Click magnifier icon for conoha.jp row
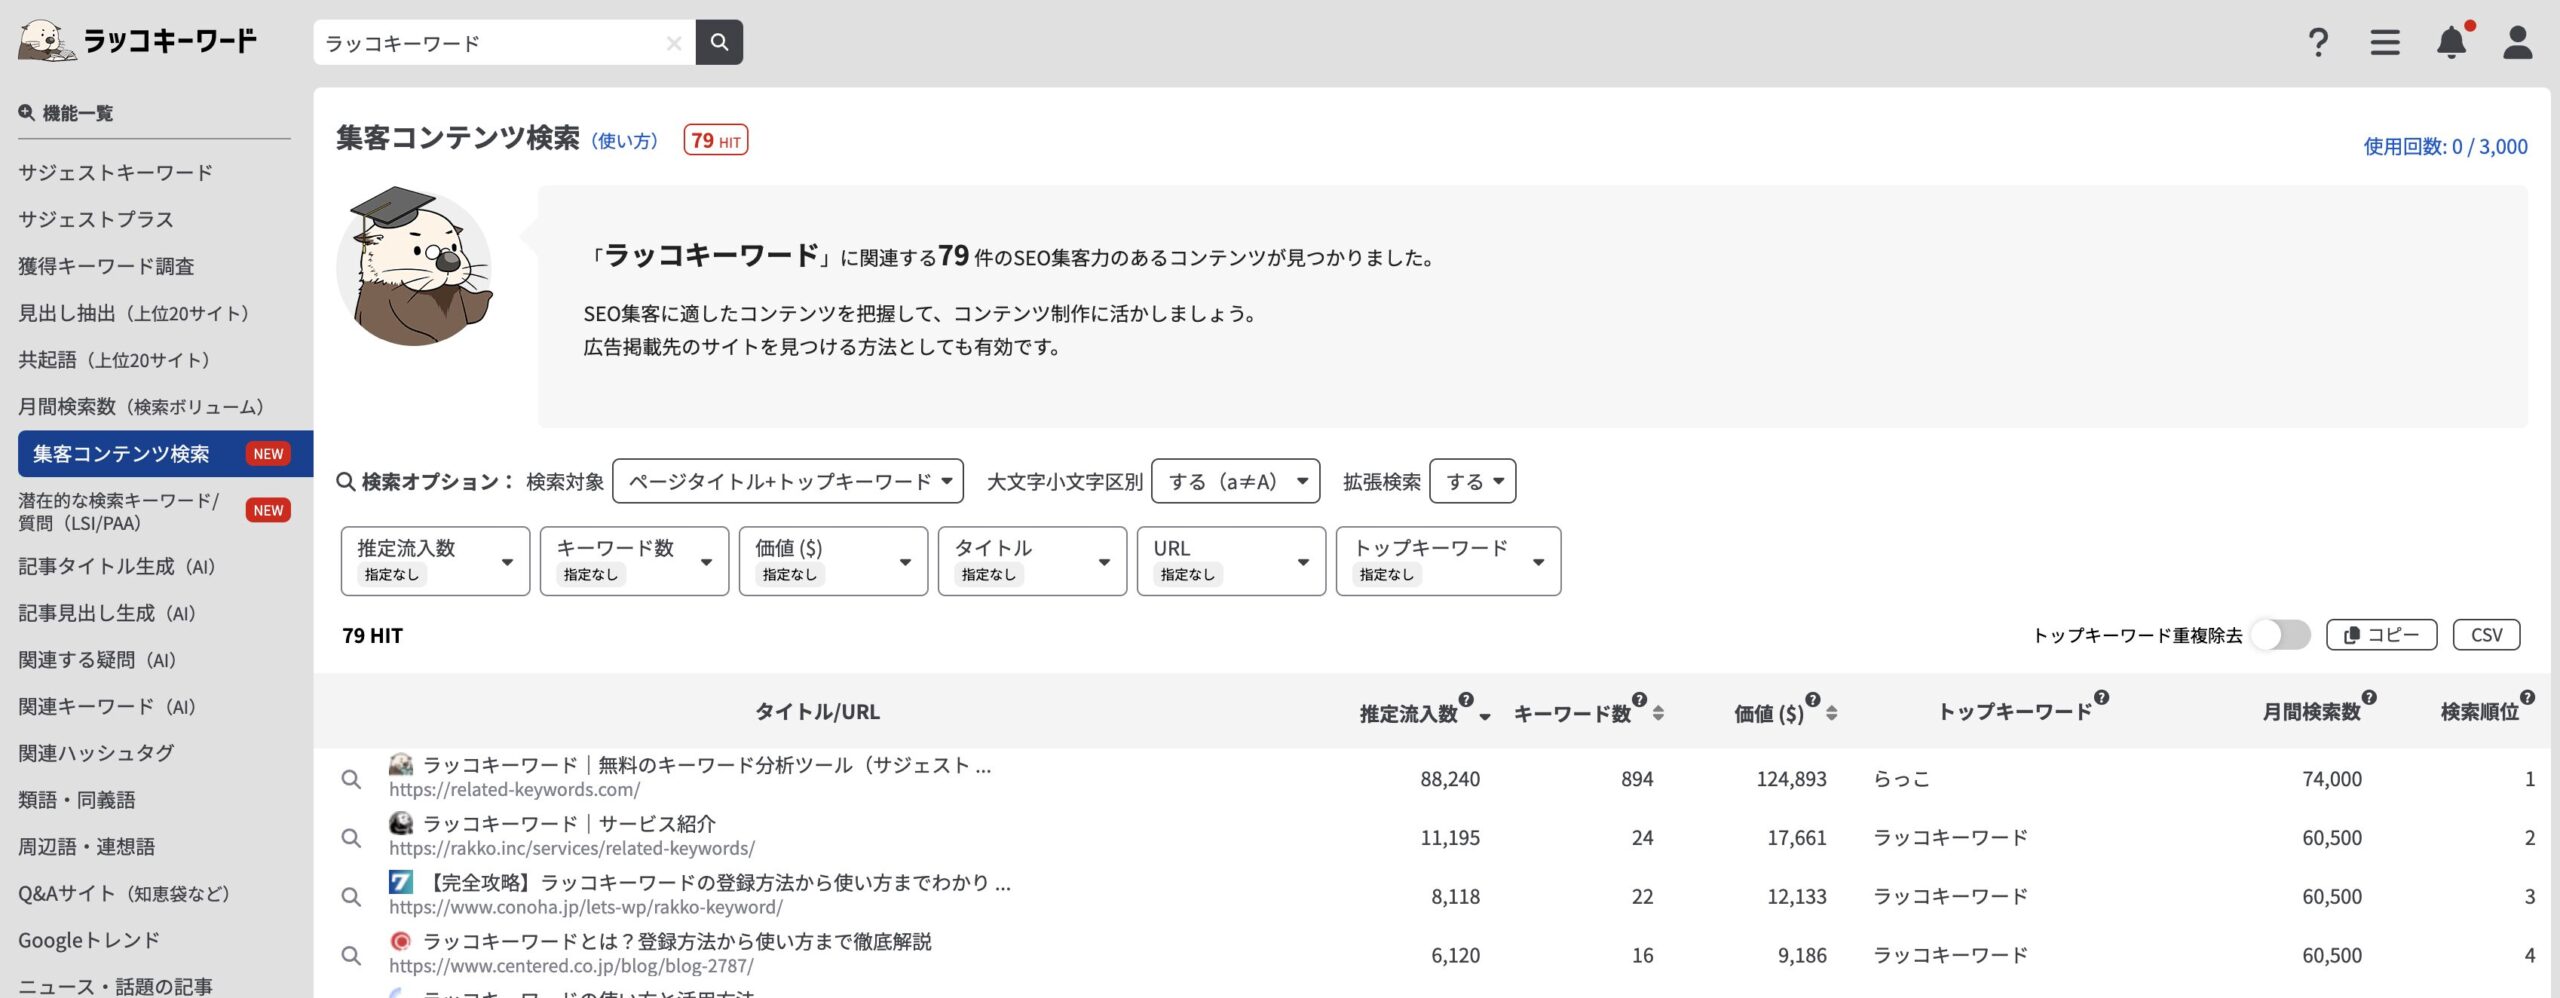2560x998 pixels. click(351, 896)
